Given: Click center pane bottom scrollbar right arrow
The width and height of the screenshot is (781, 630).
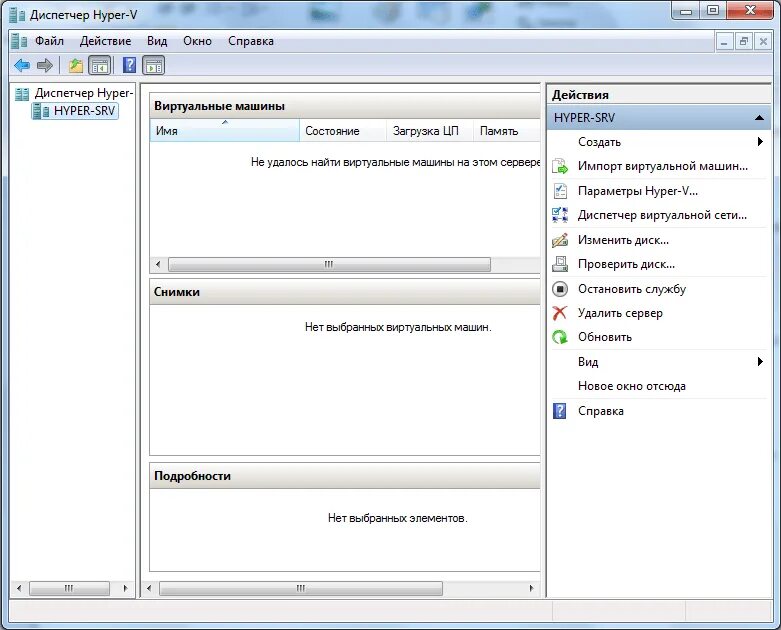Looking at the screenshot, I should (x=531, y=588).
